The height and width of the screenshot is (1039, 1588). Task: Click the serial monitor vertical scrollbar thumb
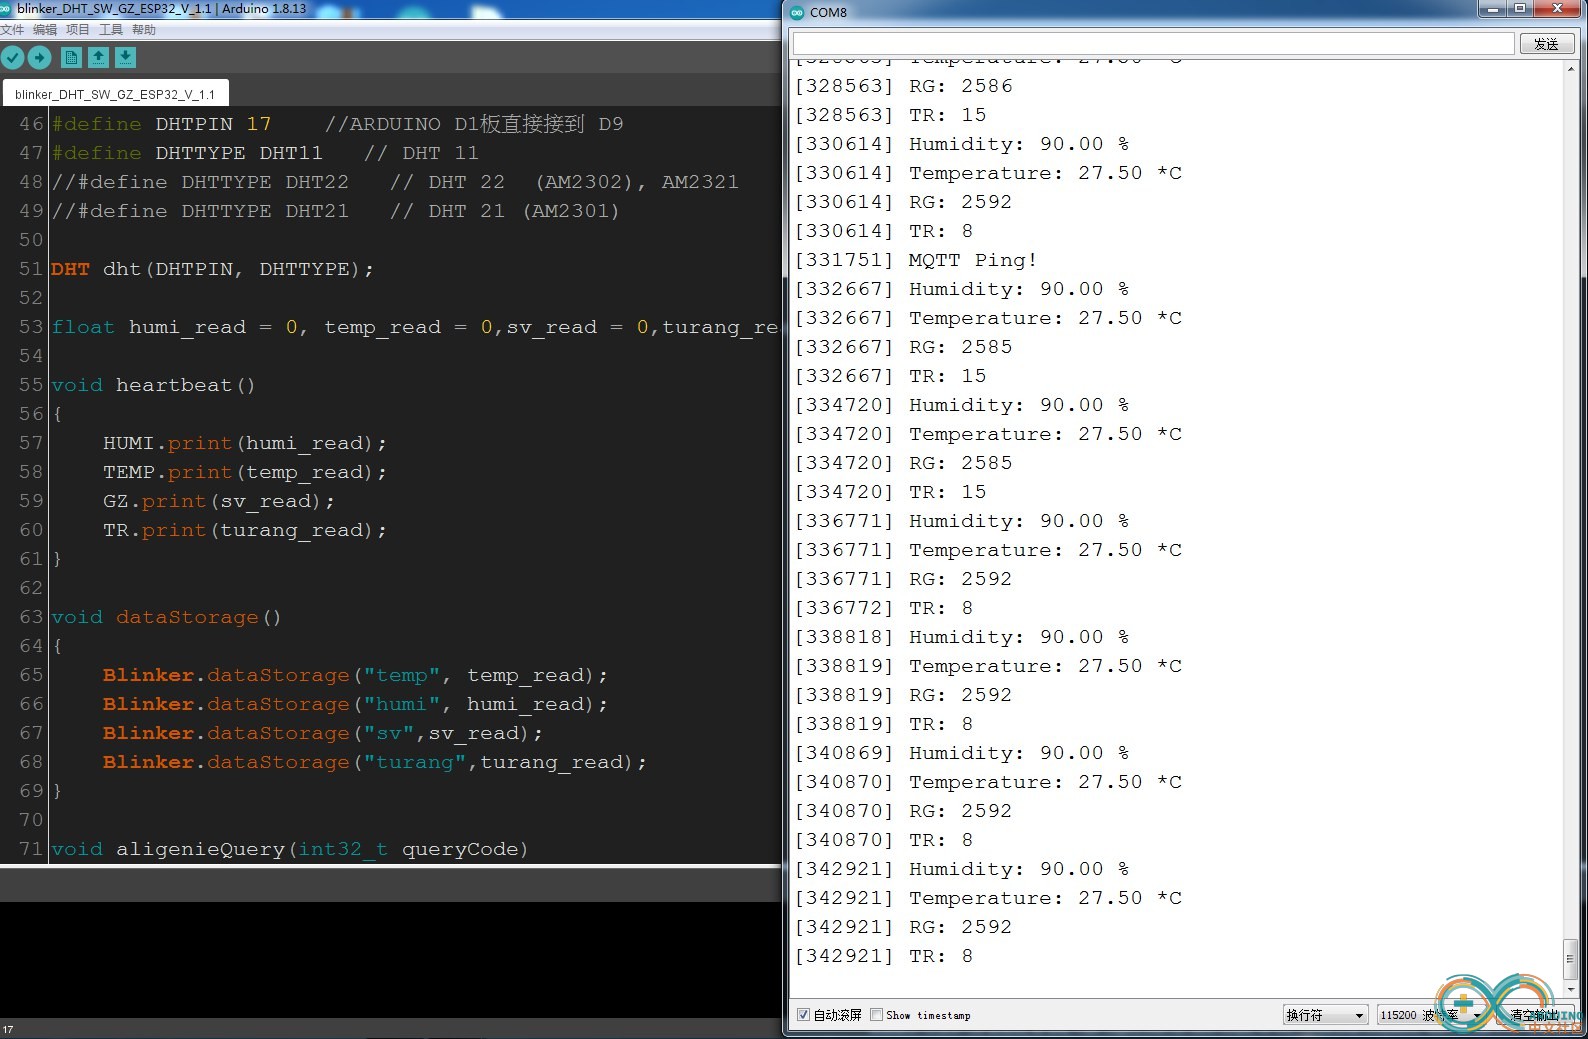pos(1570,958)
